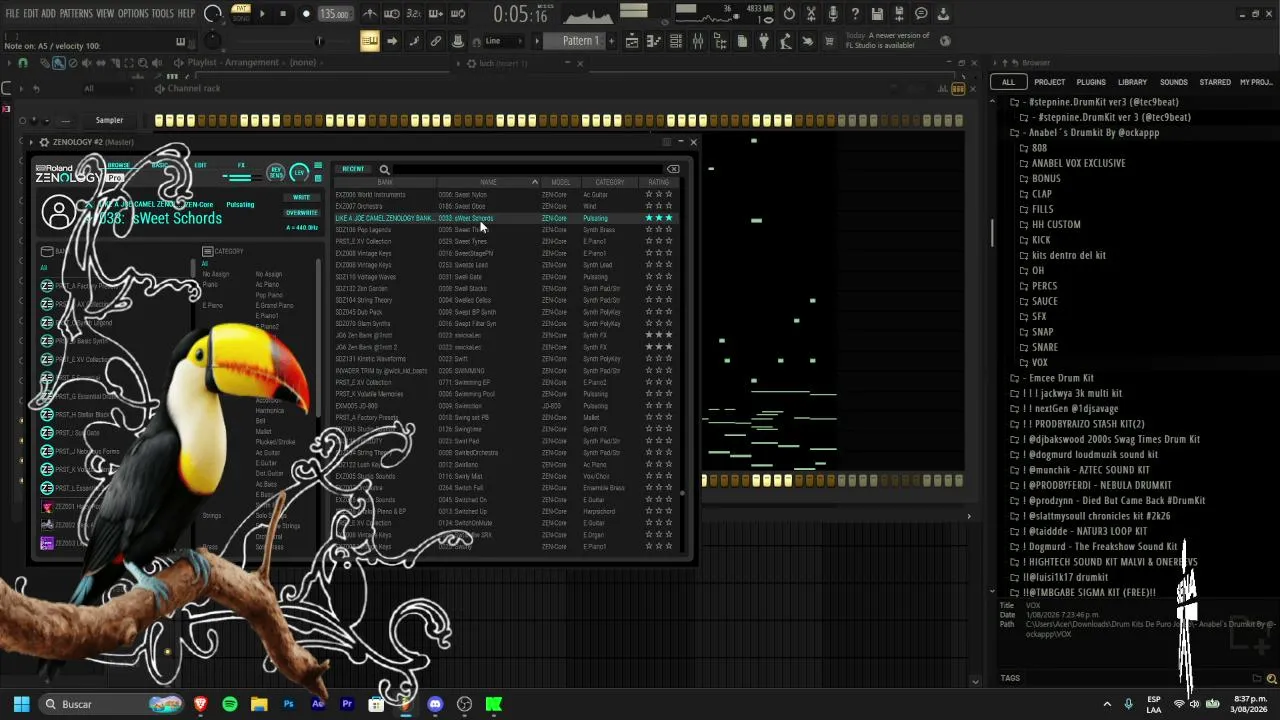Image resolution: width=1280 pixels, height=720 pixels.
Task: Click the ZENOLOGY preset search field
Action: pos(526,169)
